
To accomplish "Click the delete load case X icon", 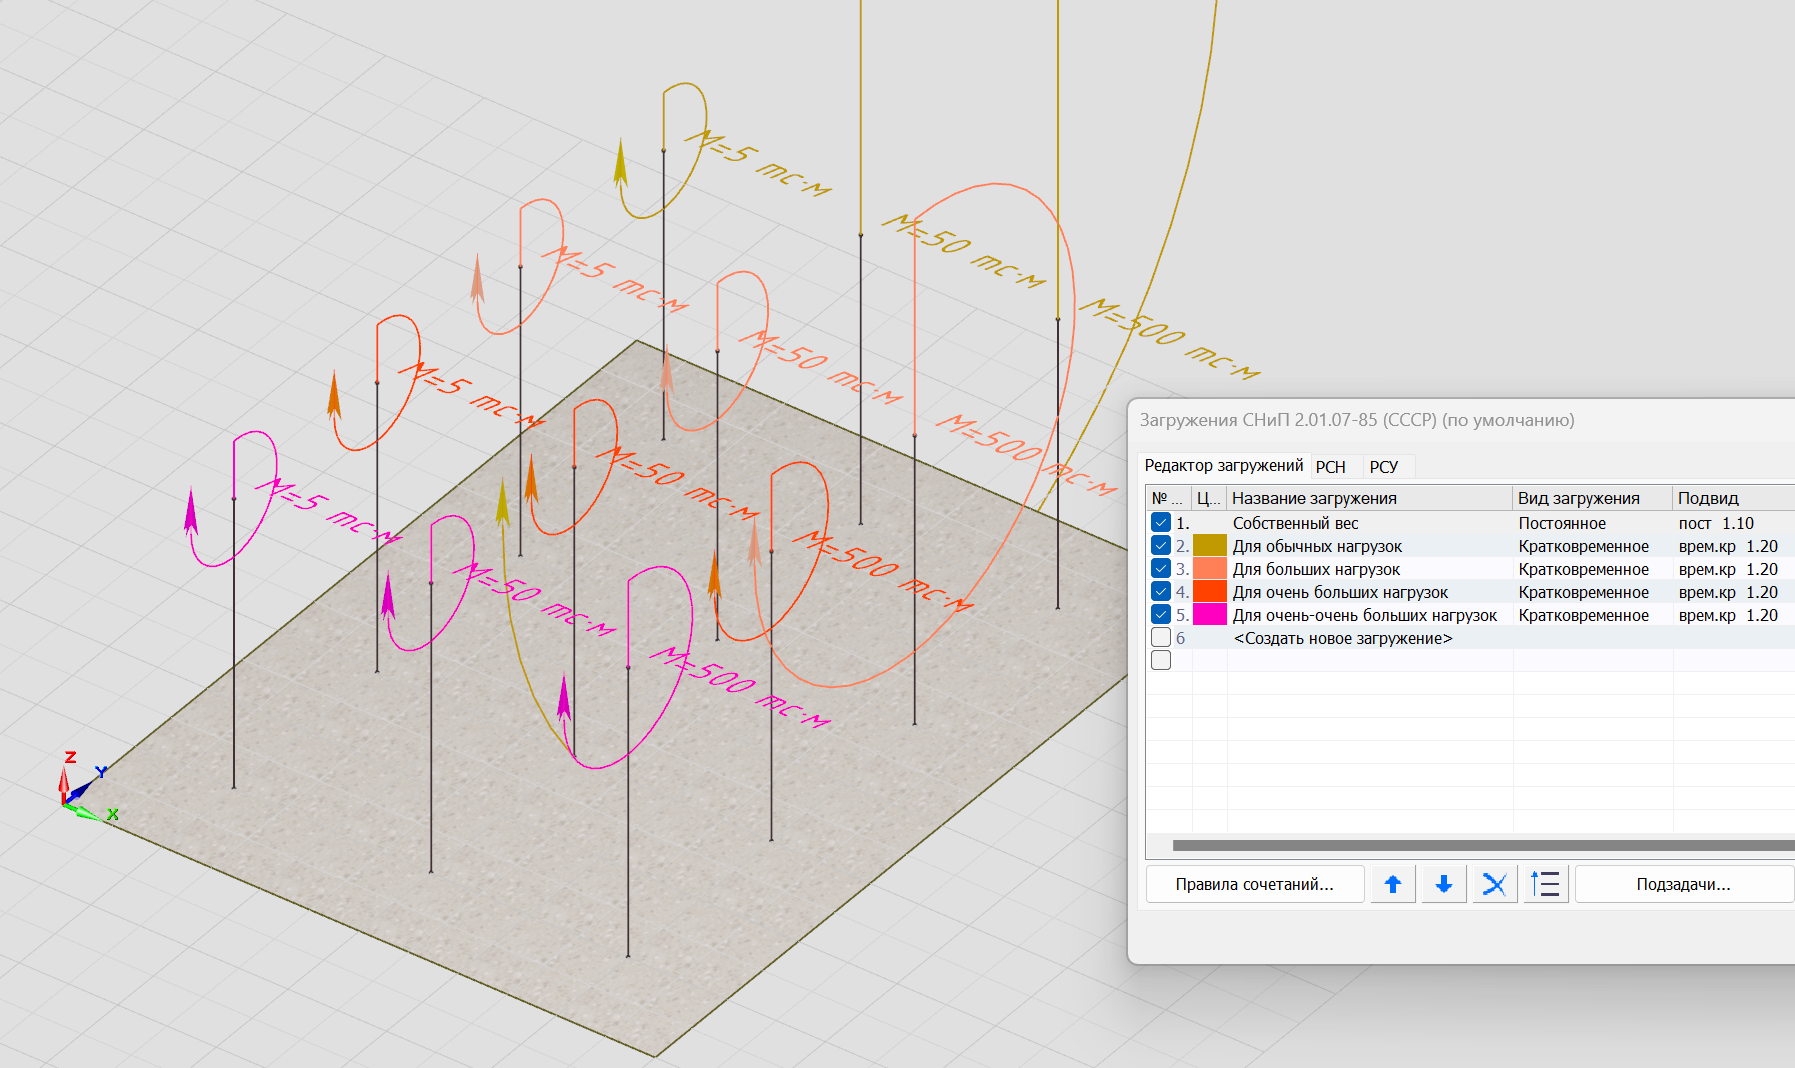I will 1494,884.
